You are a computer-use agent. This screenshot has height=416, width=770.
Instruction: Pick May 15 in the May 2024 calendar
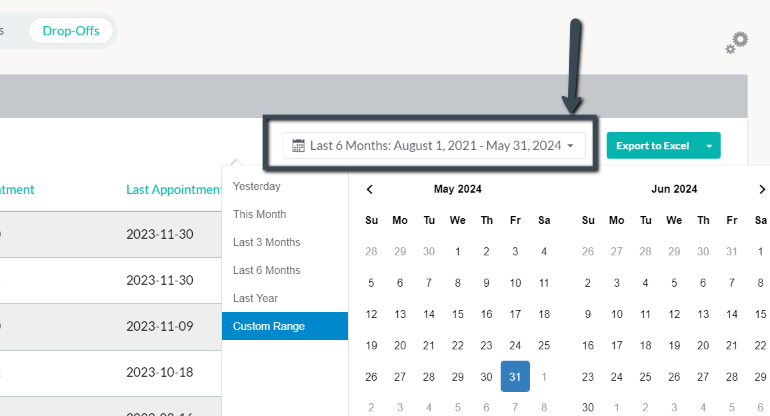(458, 314)
